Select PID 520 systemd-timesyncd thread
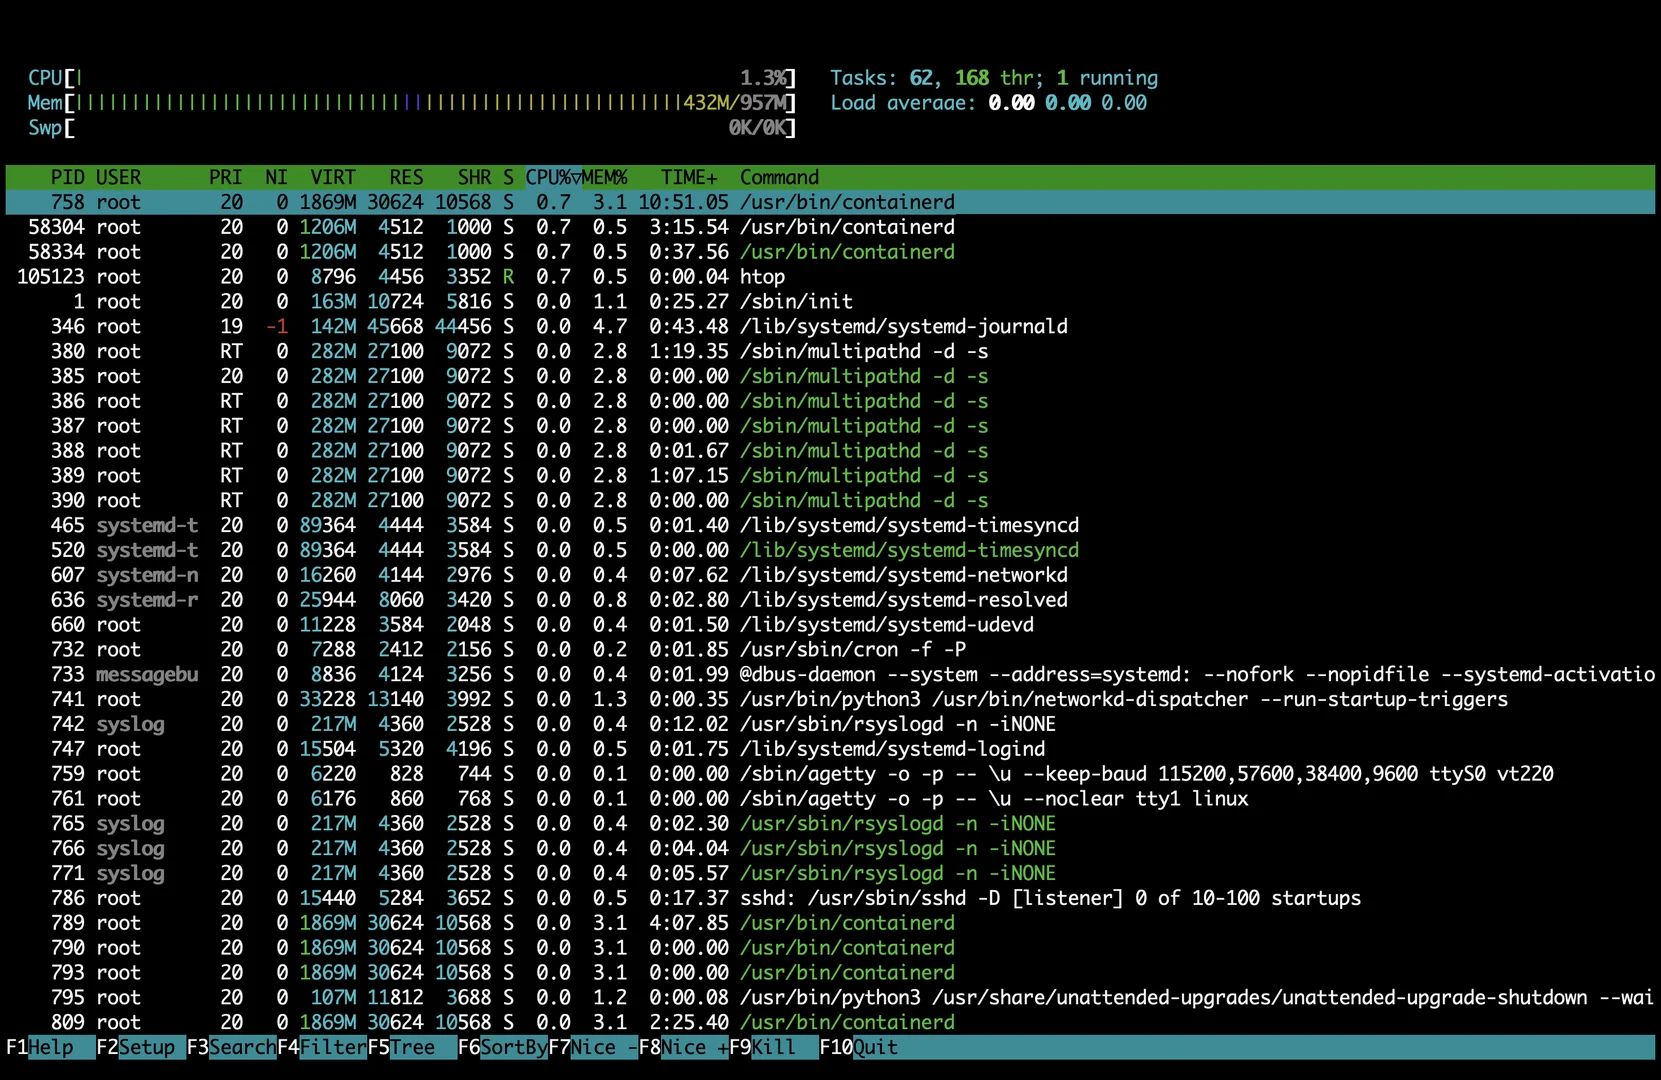The image size is (1661, 1080). [830, 550]
